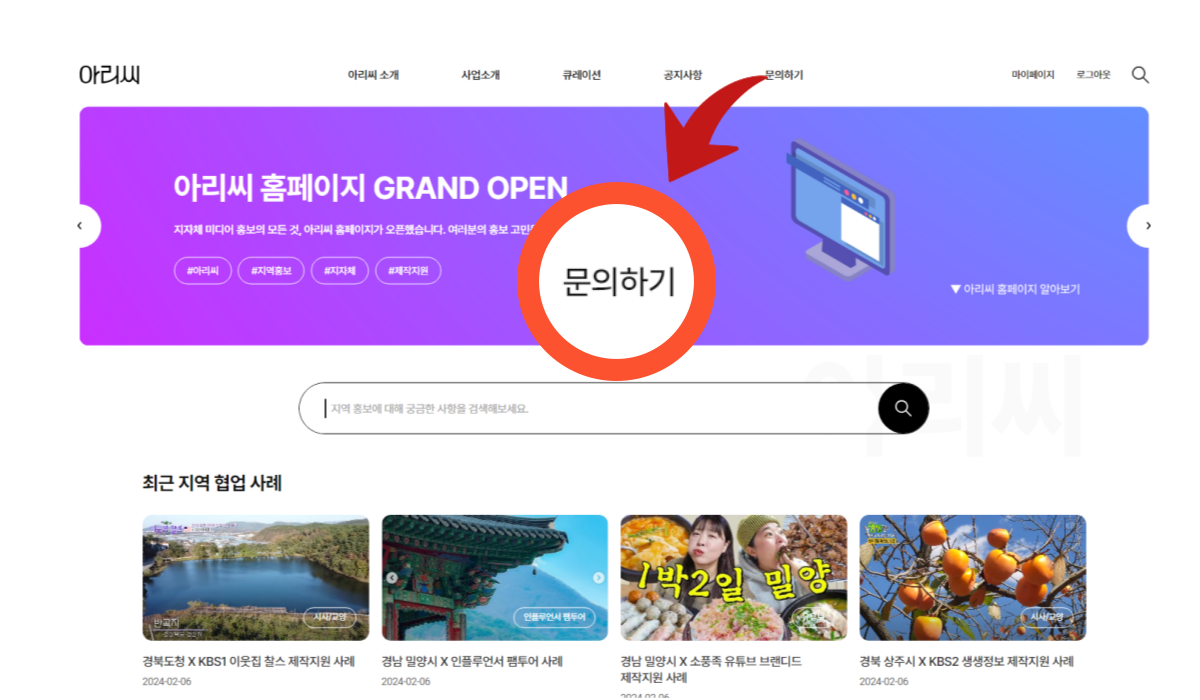Select the #제작지원 hashtag button

[408, 271]
